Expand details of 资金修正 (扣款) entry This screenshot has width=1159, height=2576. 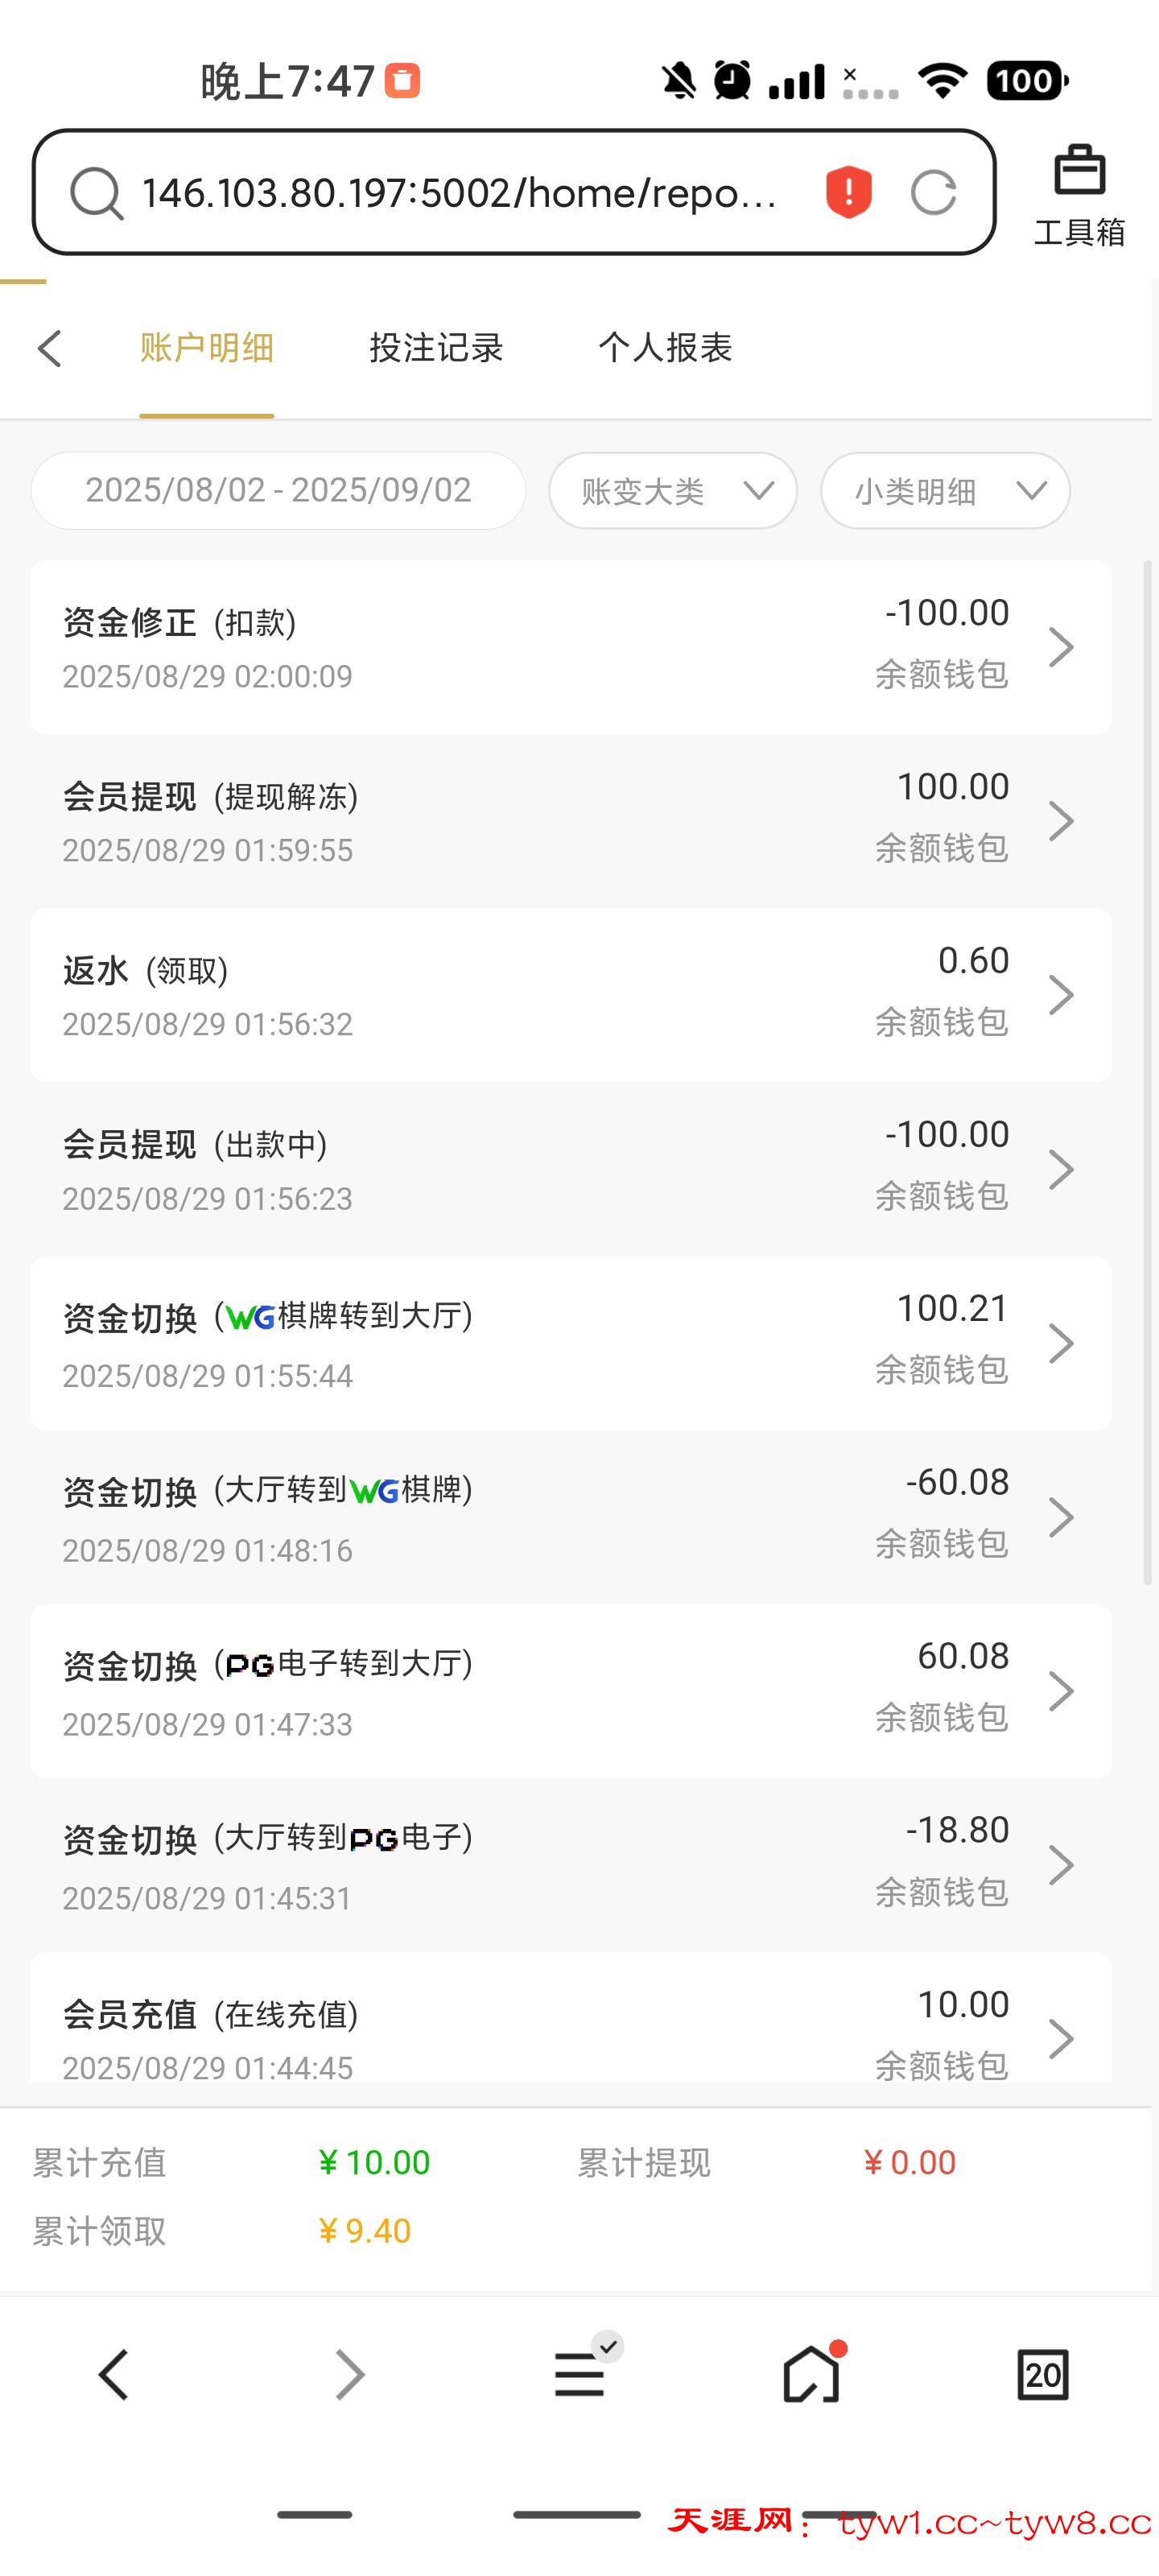coord(570,646)
